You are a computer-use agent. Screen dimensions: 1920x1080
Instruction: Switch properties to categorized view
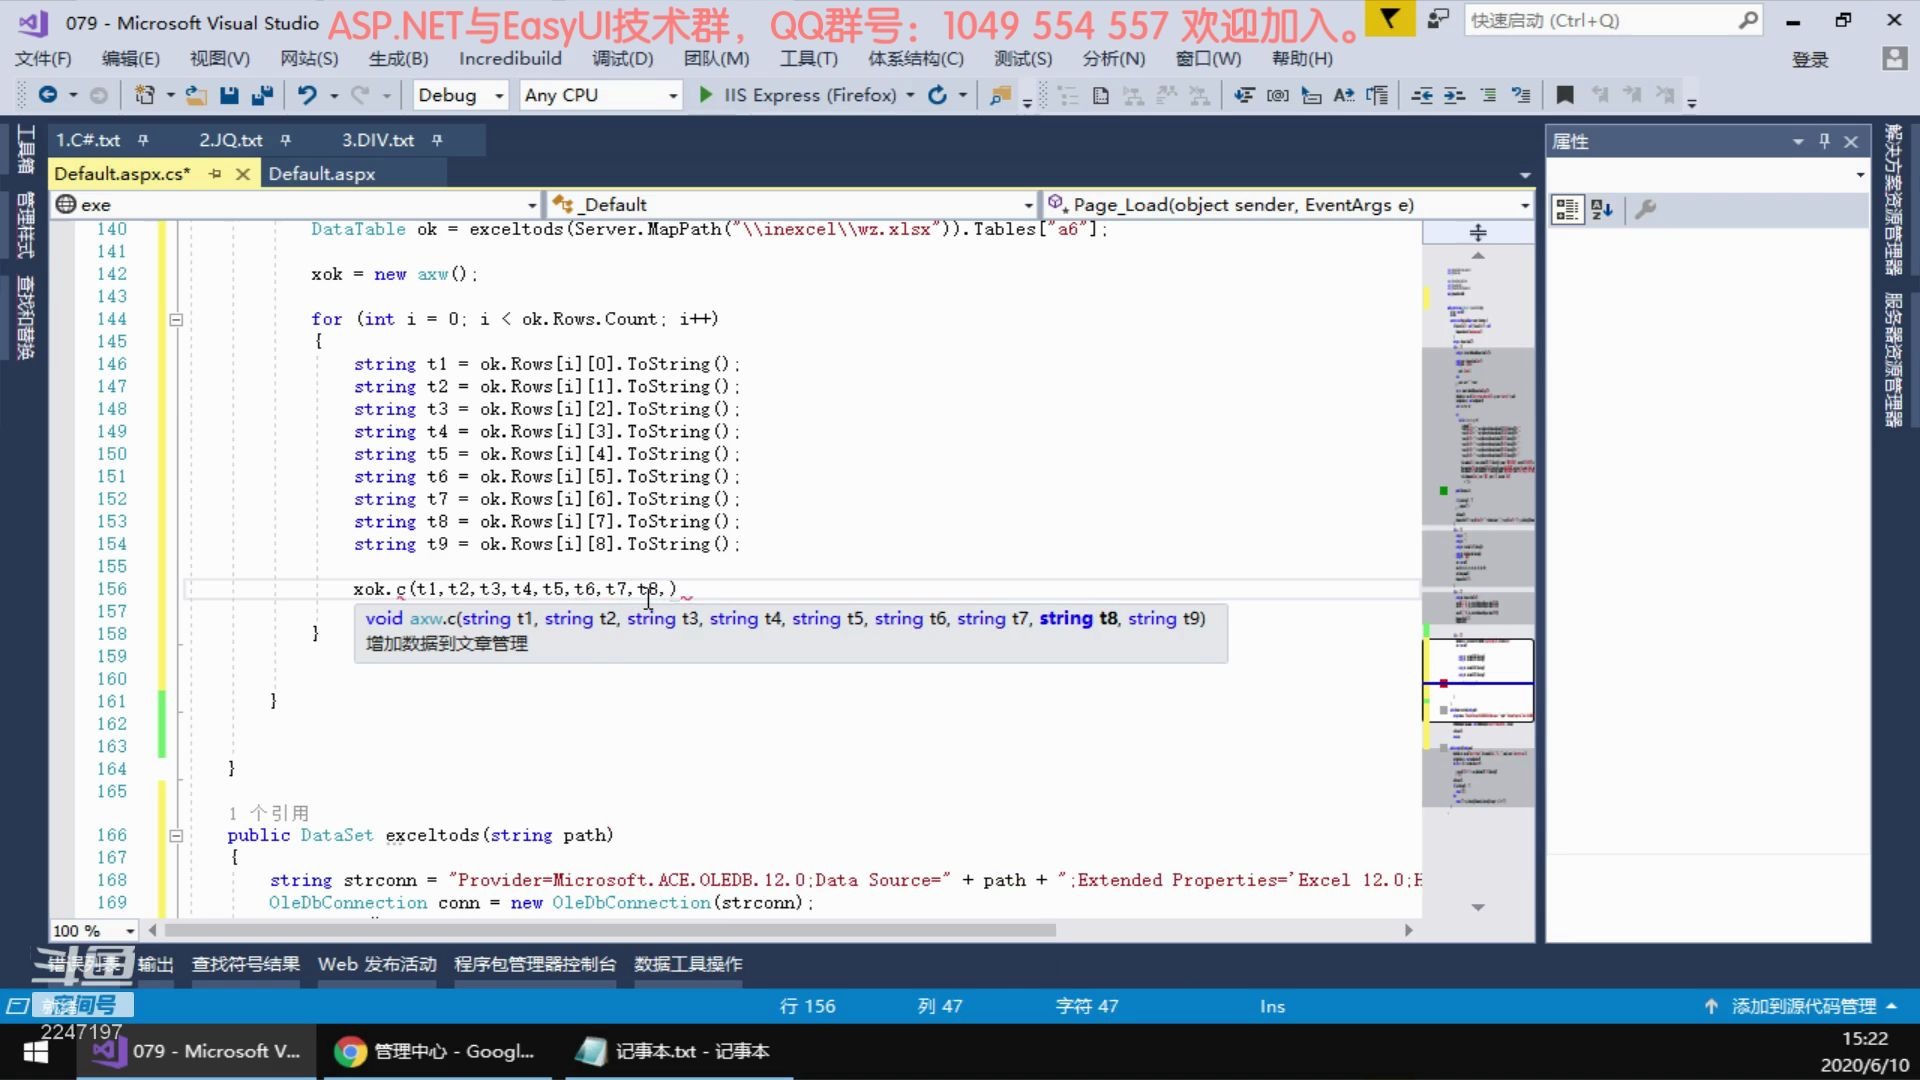tap(1567, 209)
